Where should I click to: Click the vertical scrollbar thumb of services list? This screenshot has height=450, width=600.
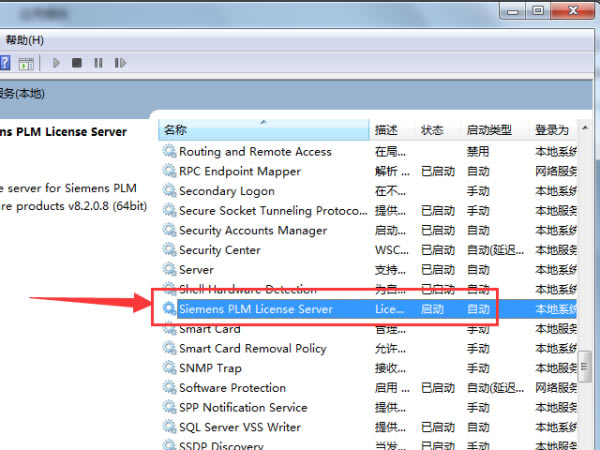tap(585, 367)
